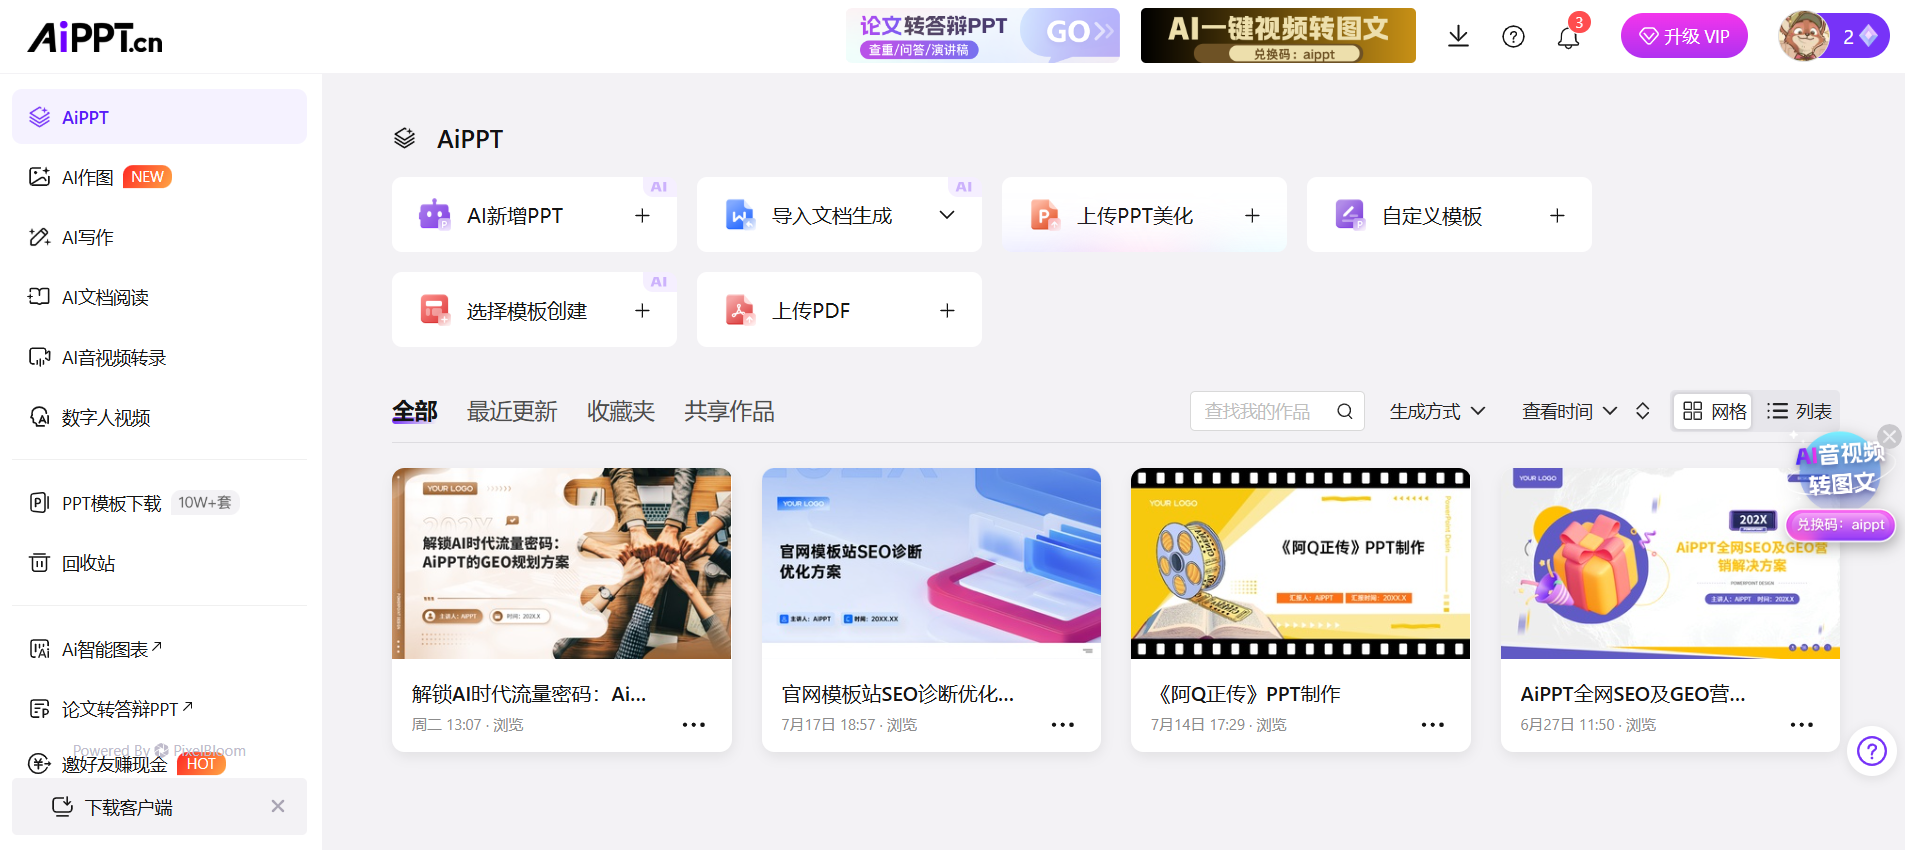The image size is (1905, 850).
Task: Open the 生成方式 filter dropdown
Action: 1437,411
